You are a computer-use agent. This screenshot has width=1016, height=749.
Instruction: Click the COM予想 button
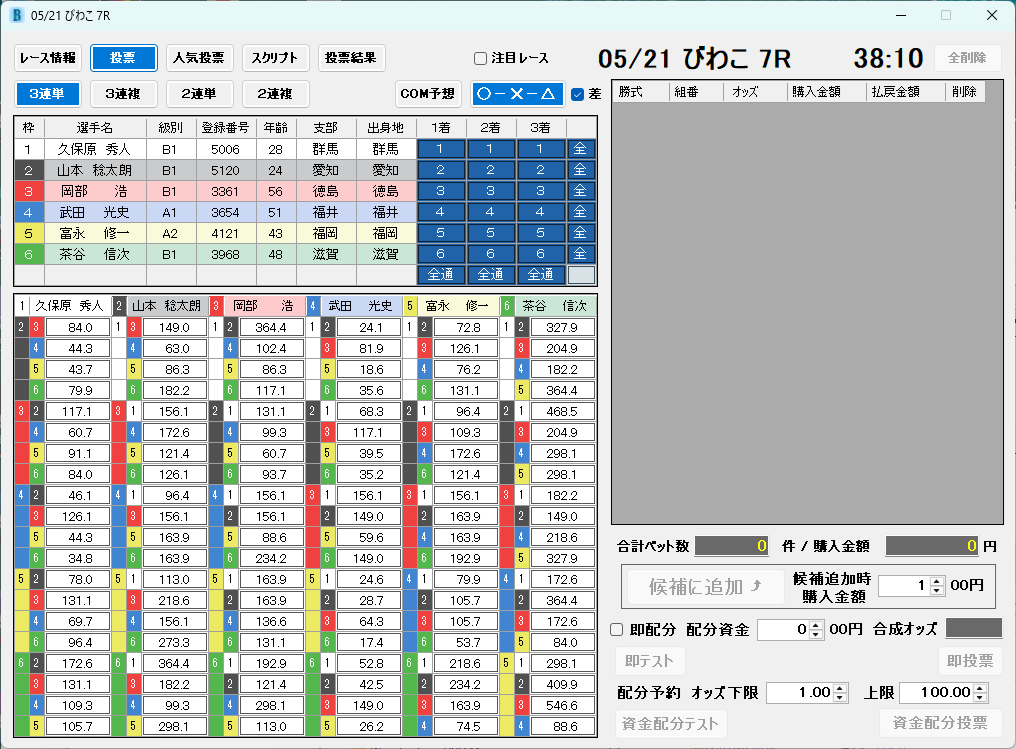(428, 95)
